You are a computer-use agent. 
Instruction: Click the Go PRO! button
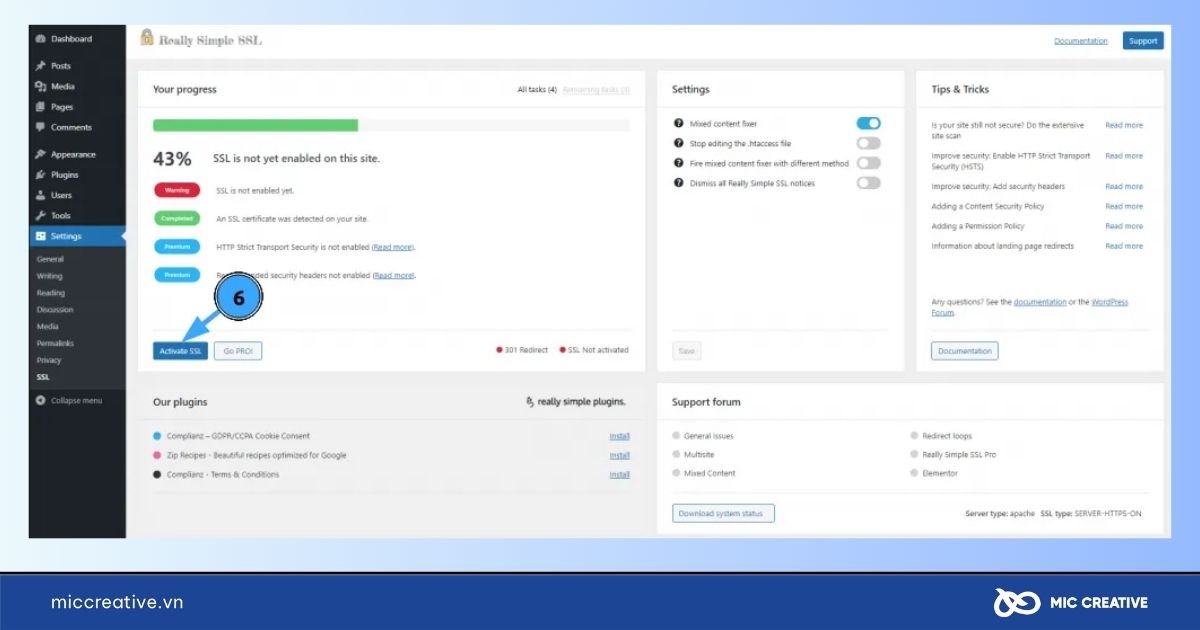238,351
